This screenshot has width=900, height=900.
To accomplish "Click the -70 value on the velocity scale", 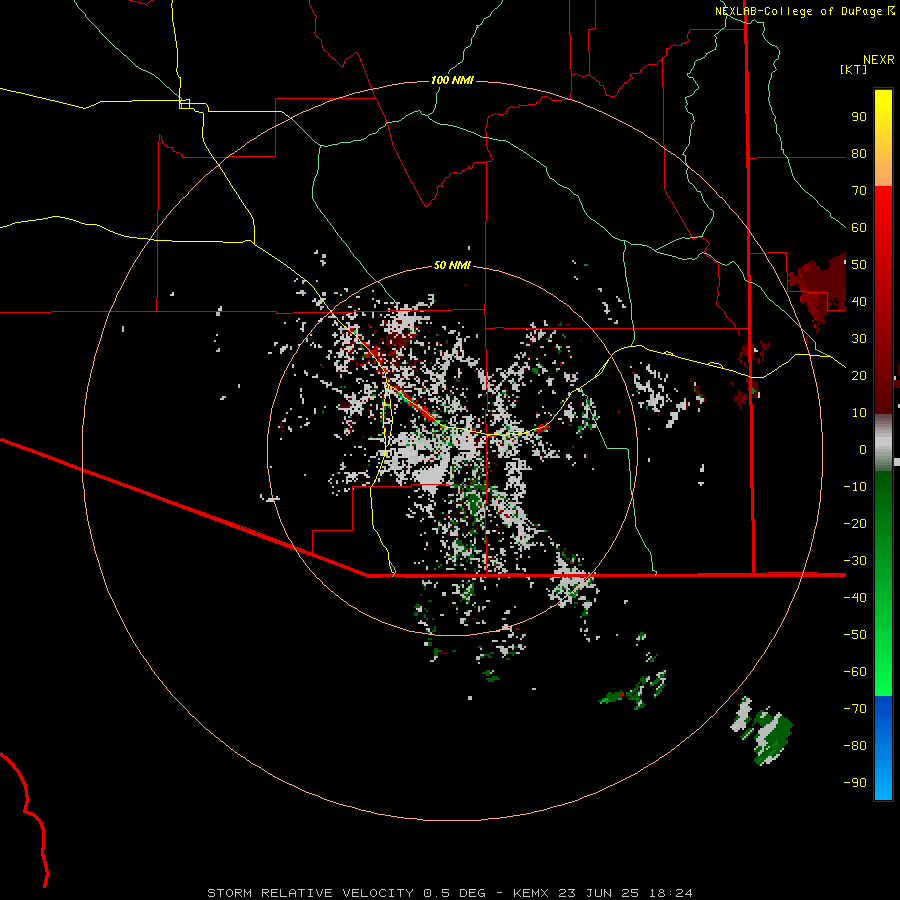I will pyautogui.click(x=855, y=709).
